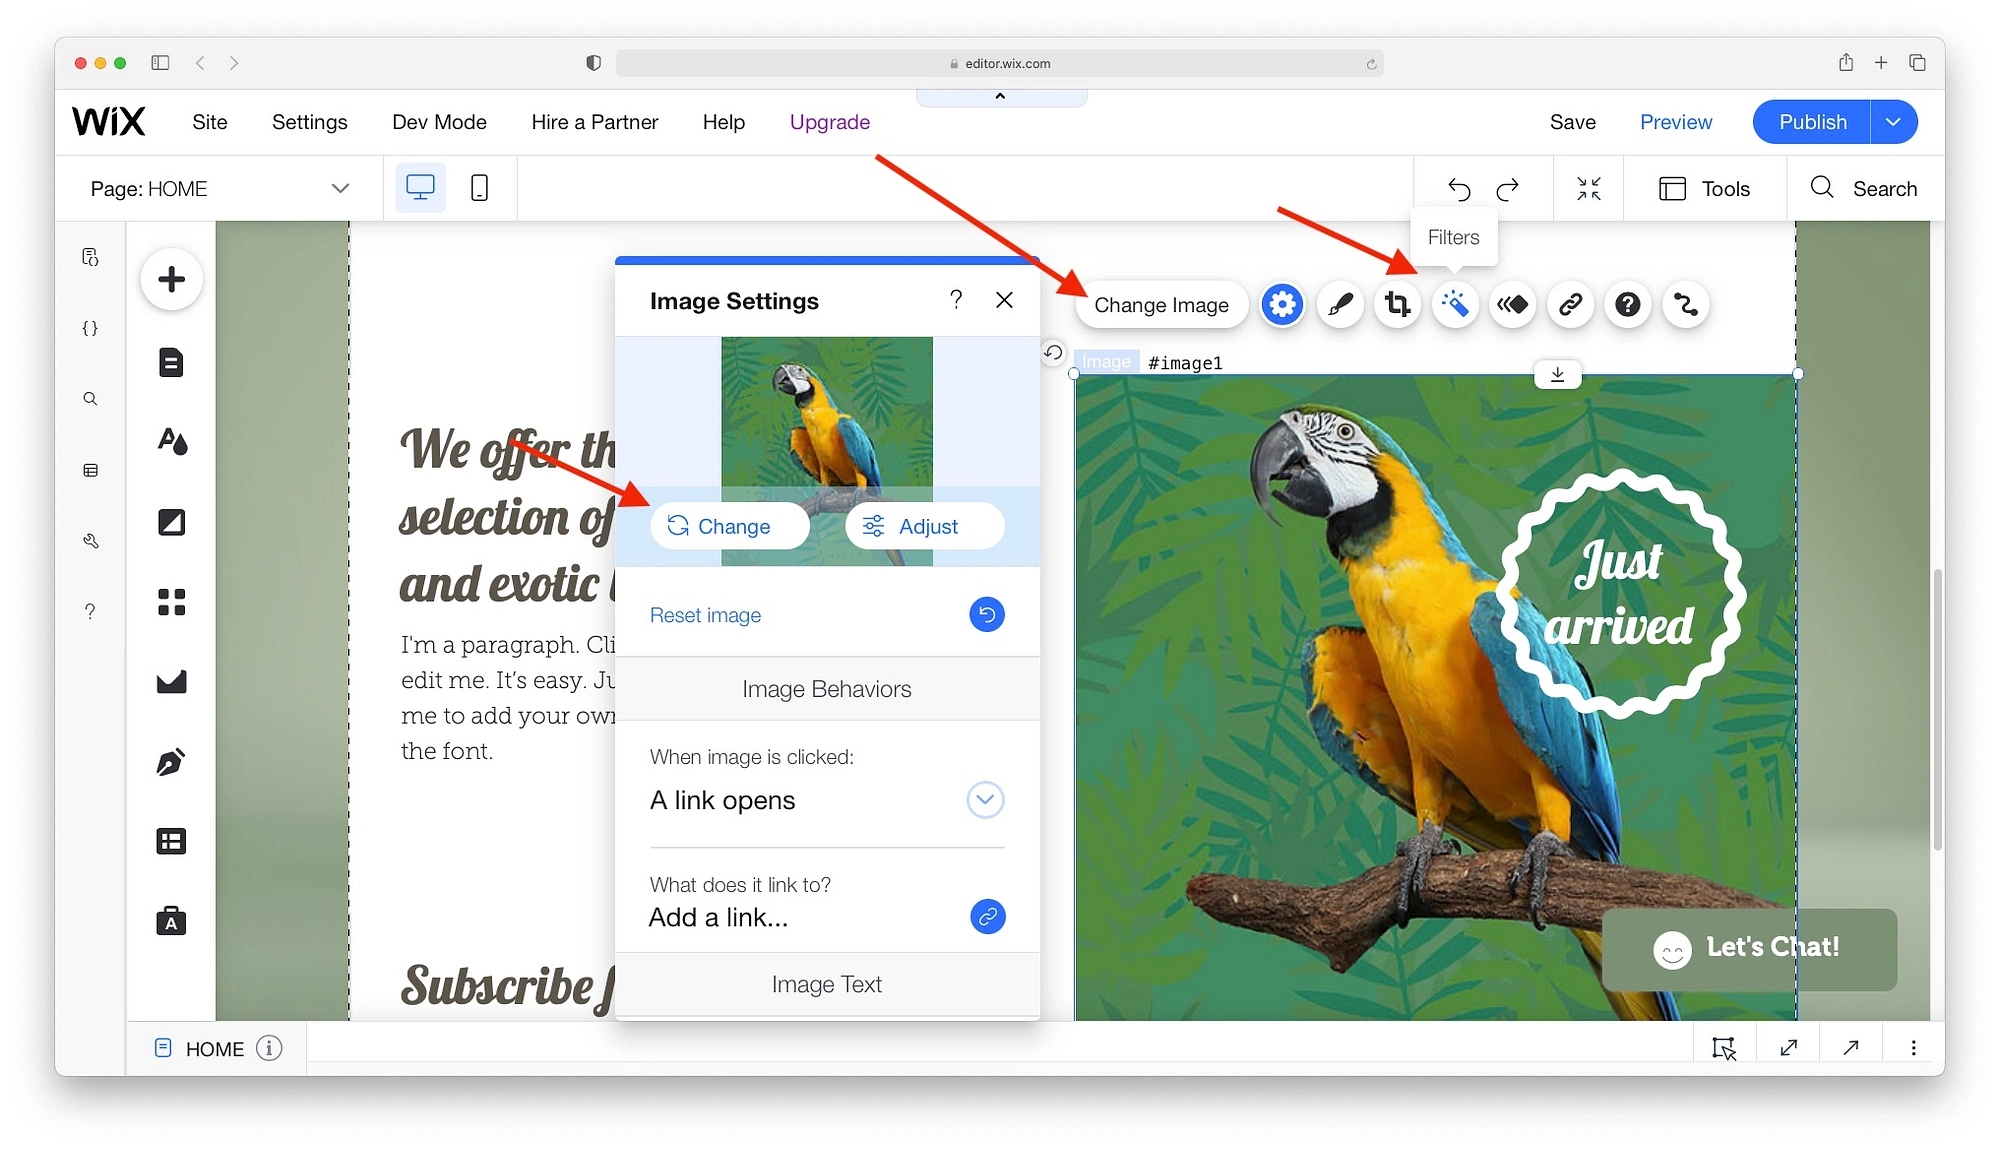Click the Design paintbrush icon
This screenshot has height=1149, width=2000.
point(1340,304)
